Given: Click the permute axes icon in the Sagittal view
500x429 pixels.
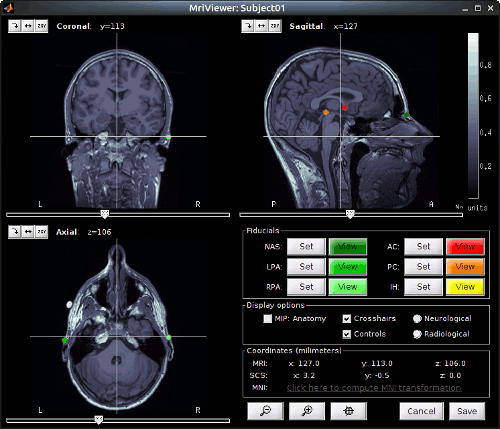Looking at the screenshot, I should tap(275, 26).
